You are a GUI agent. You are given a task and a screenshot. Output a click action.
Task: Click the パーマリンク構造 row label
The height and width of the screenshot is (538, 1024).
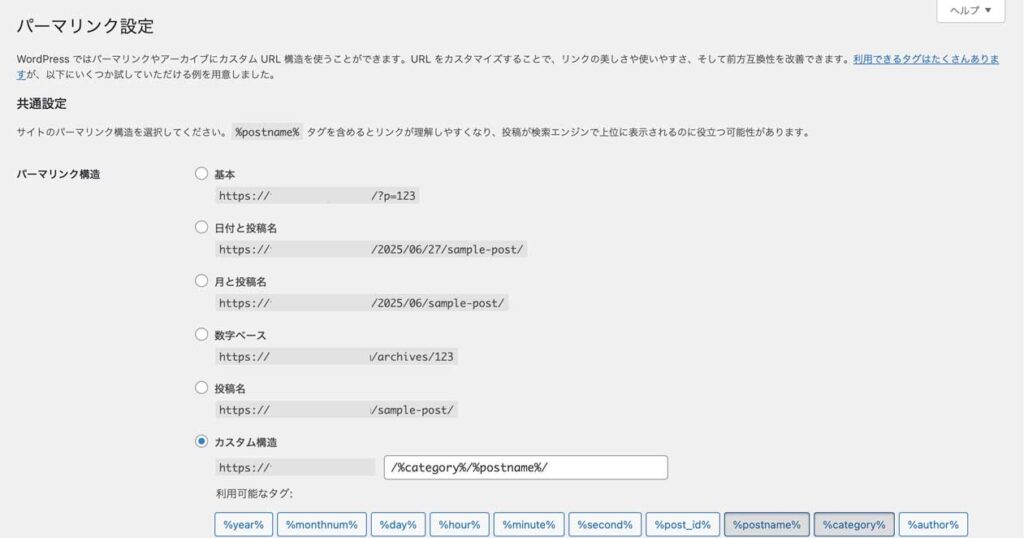click(58, 174)
